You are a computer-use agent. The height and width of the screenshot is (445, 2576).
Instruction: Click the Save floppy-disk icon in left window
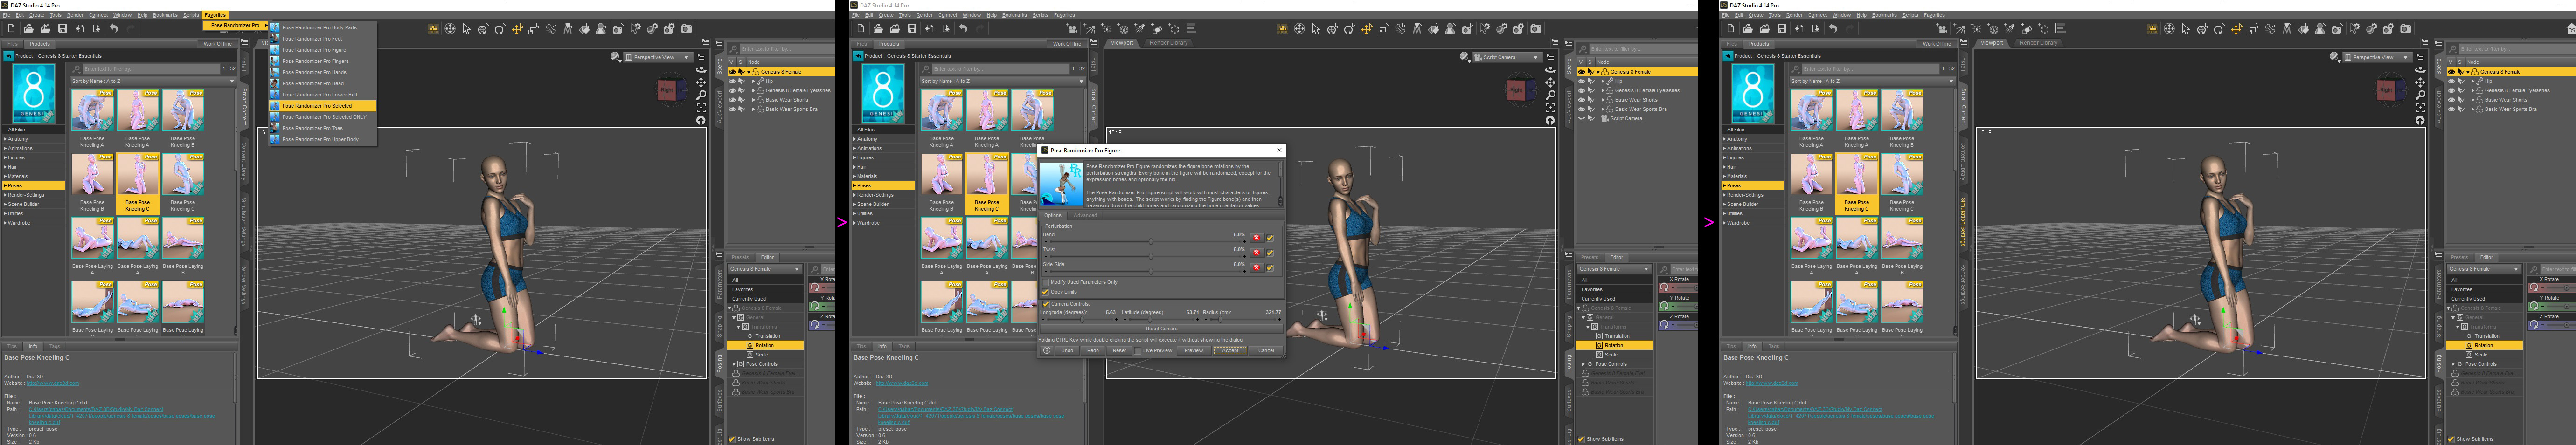(62, 29)
